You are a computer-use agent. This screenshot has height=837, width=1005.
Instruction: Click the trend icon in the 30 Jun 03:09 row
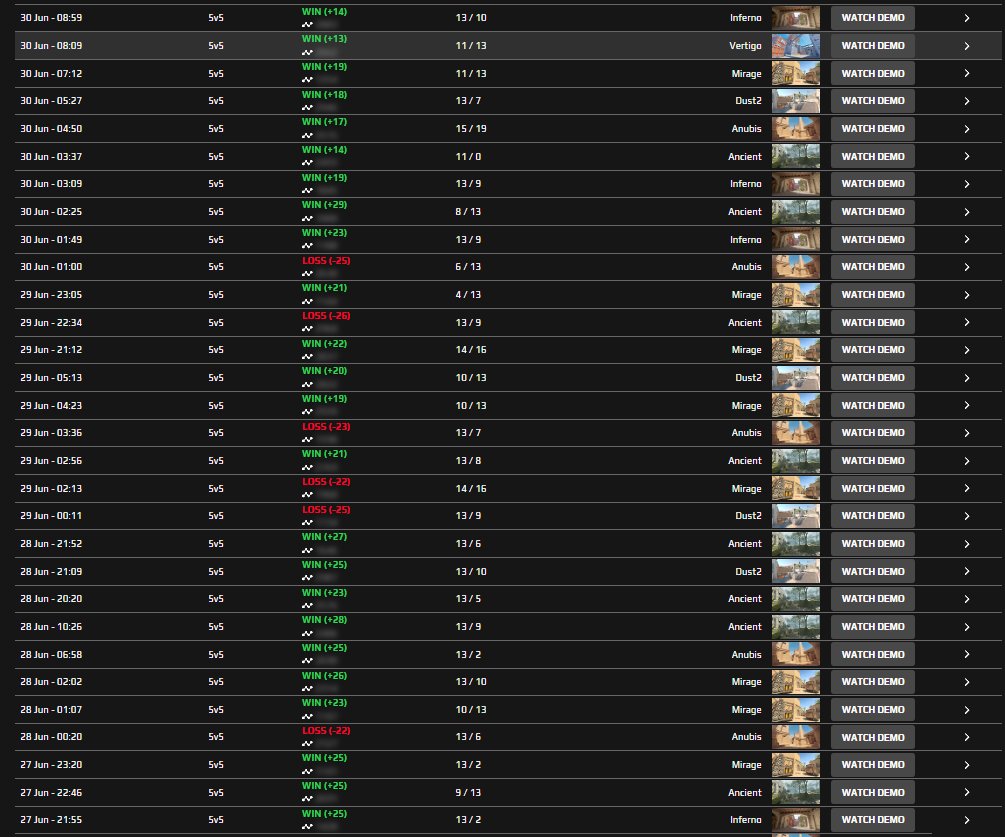pyautogui.click(x=308, y=190)
